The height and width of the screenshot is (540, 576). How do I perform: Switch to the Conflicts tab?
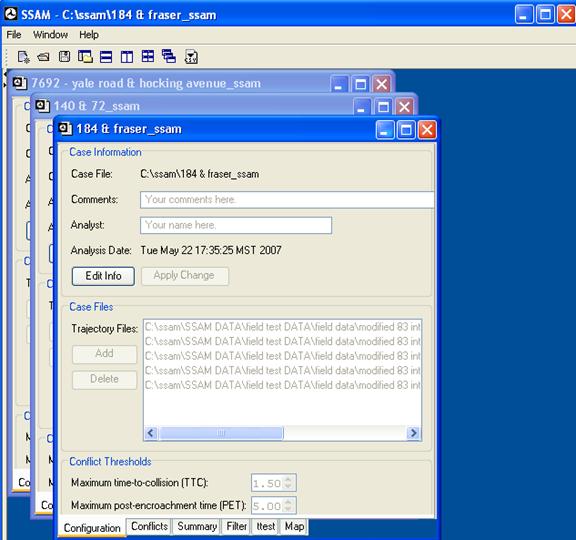(x=150, y=526)
